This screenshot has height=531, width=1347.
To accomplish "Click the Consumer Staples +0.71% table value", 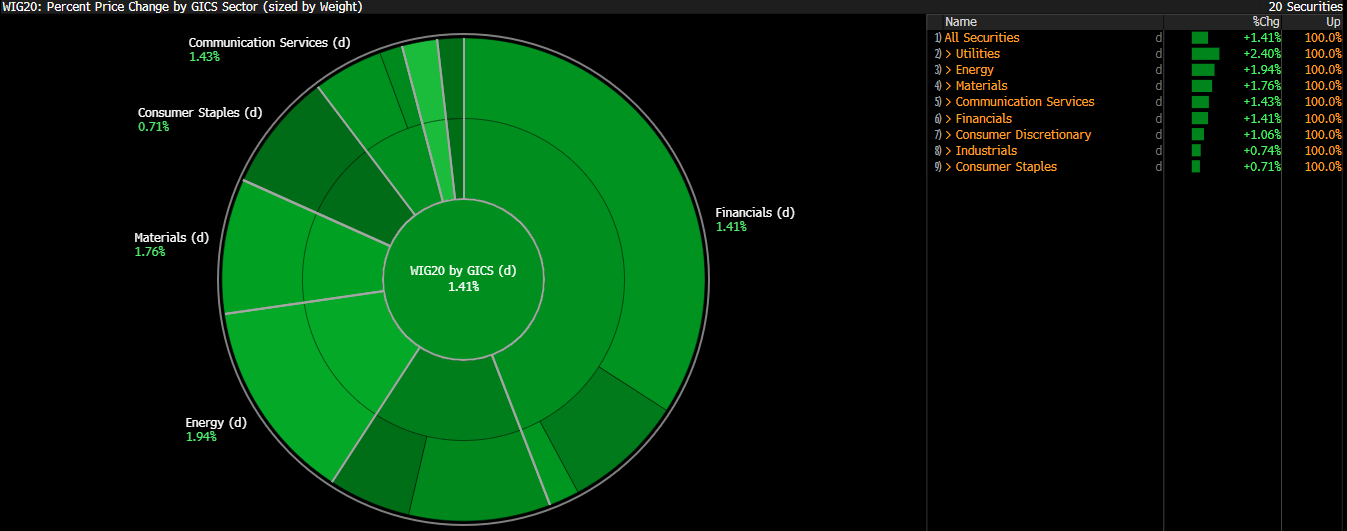I will coord(1262,167).
